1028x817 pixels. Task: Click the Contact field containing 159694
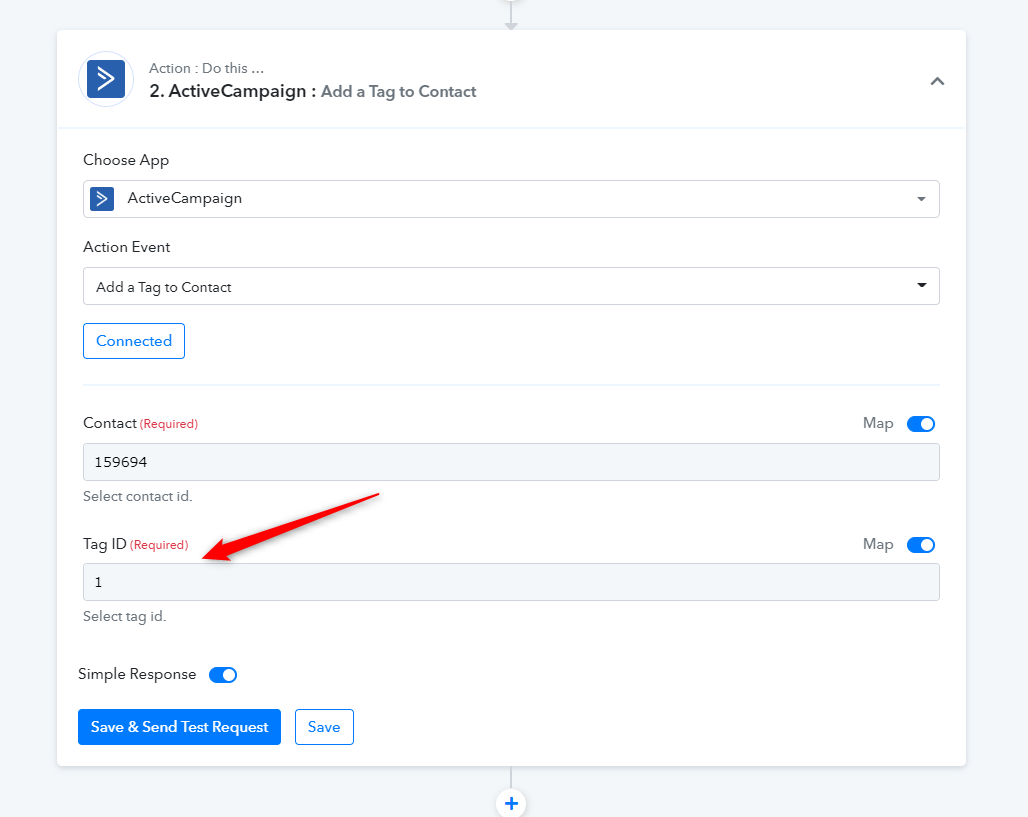click(511, 462)
